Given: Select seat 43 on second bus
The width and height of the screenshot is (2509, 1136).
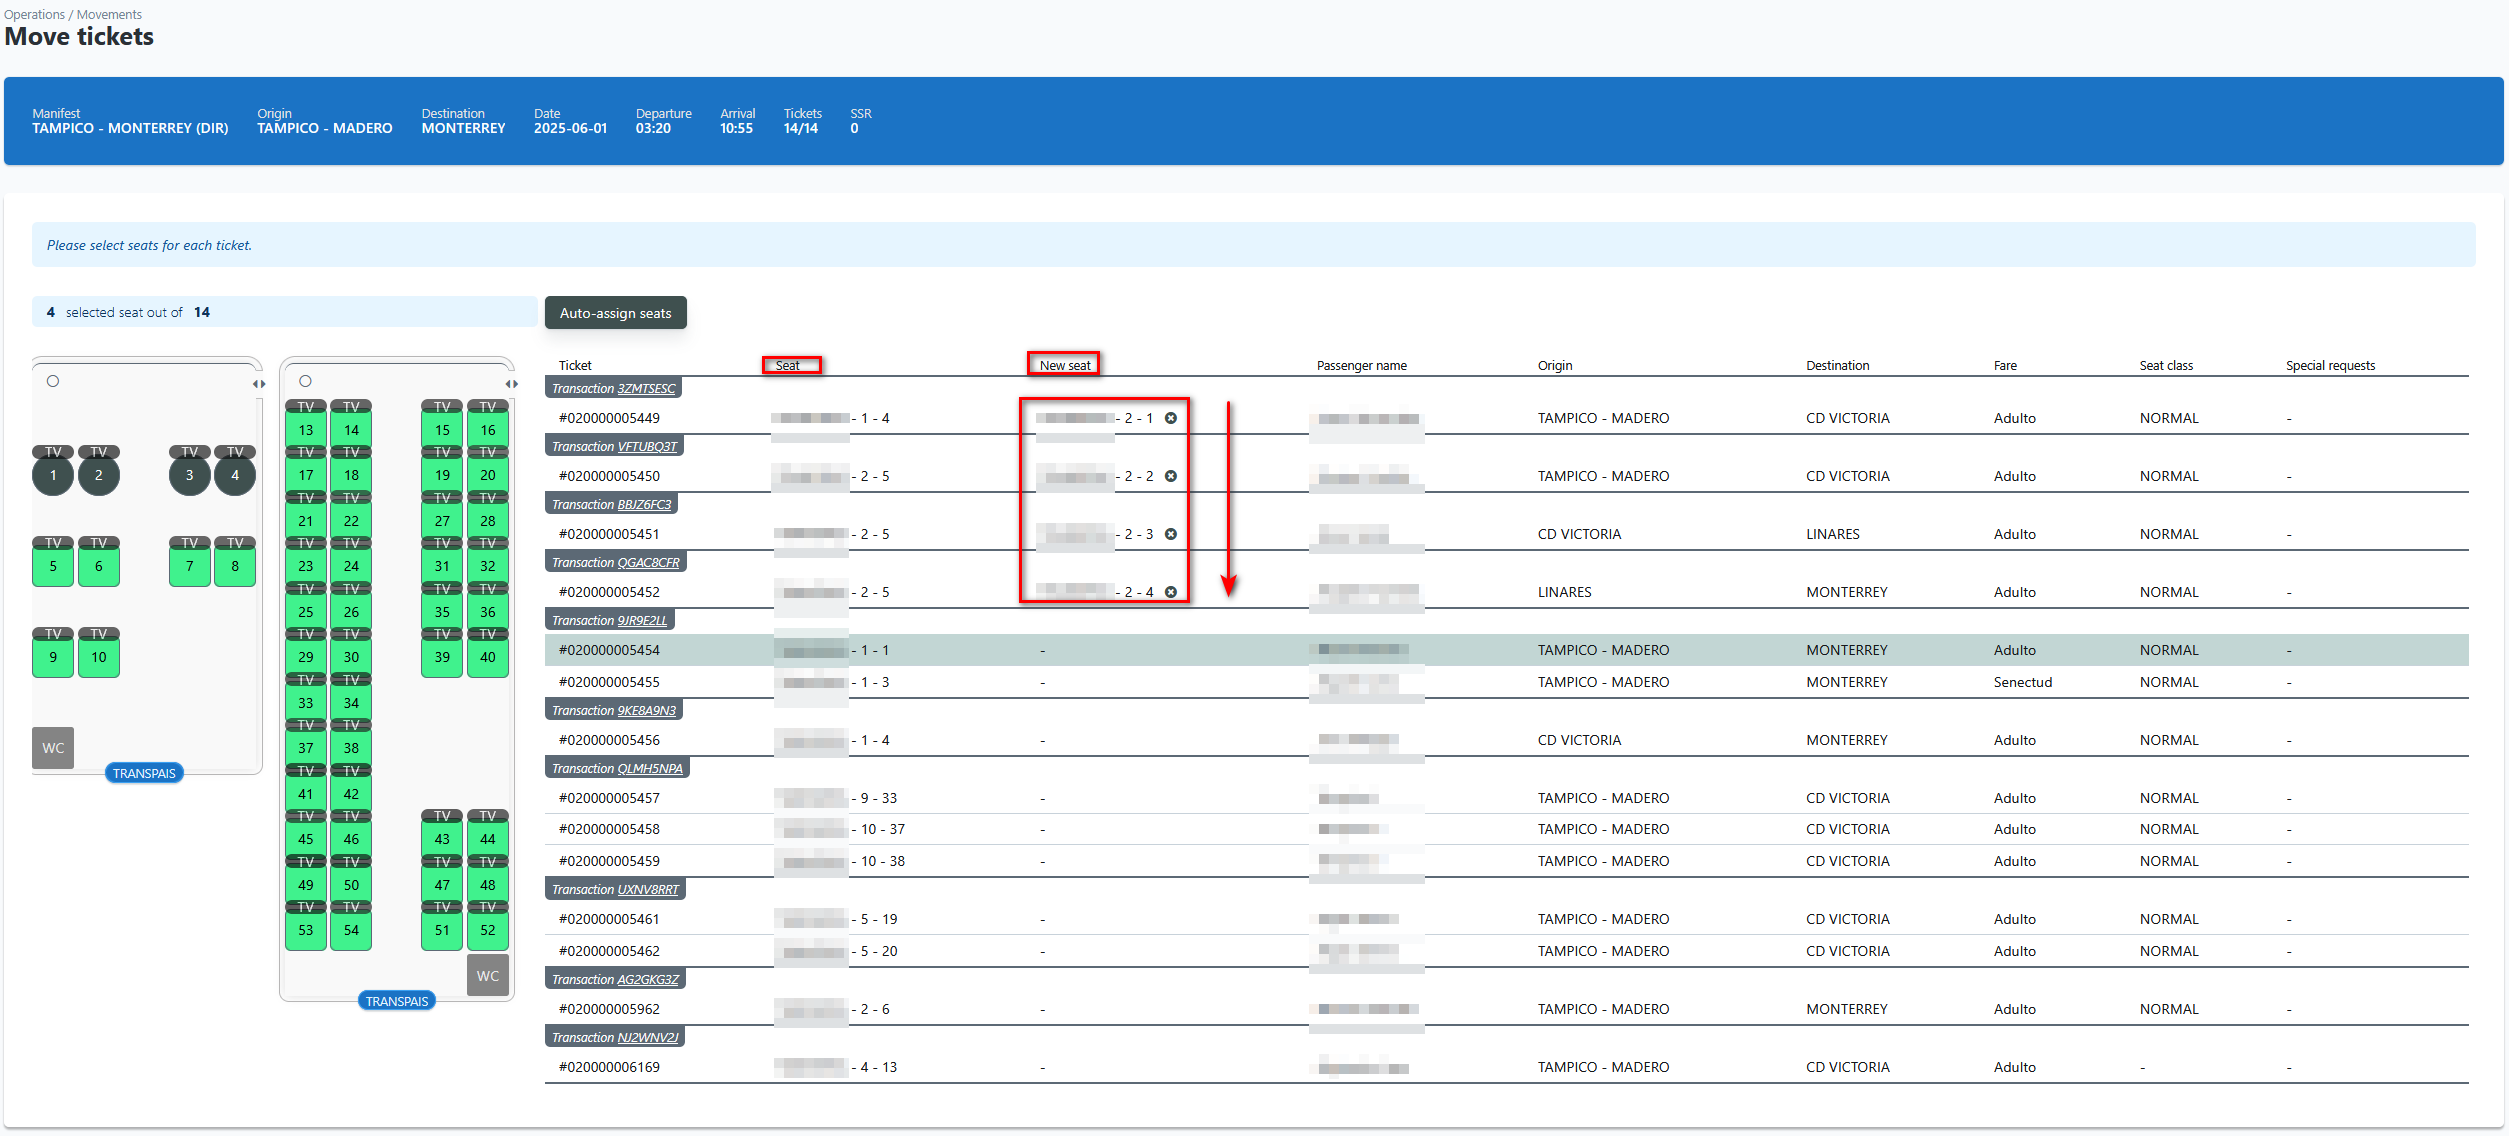Looking at the screenshot, I should [x=442, y=839].
